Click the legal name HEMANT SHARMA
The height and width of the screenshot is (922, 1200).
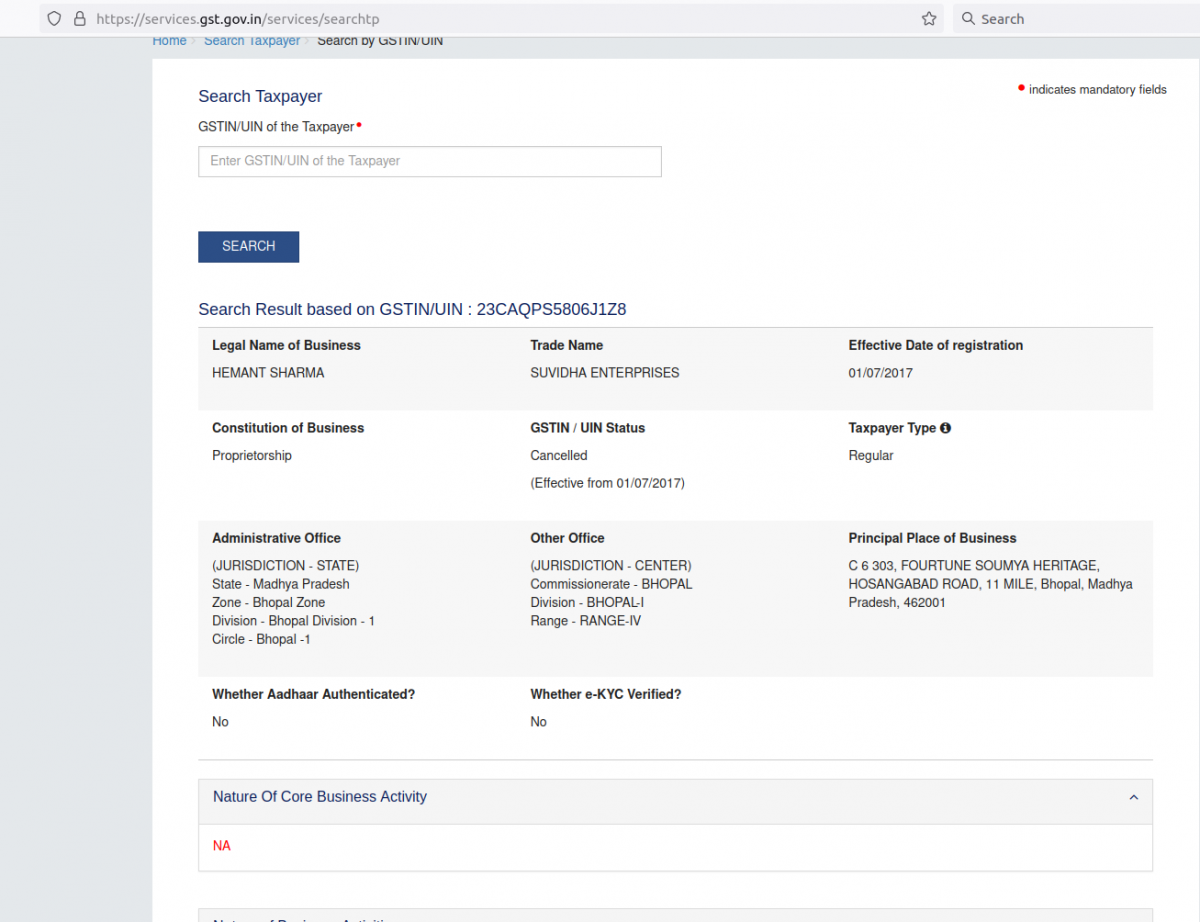[x=268, y=373]
